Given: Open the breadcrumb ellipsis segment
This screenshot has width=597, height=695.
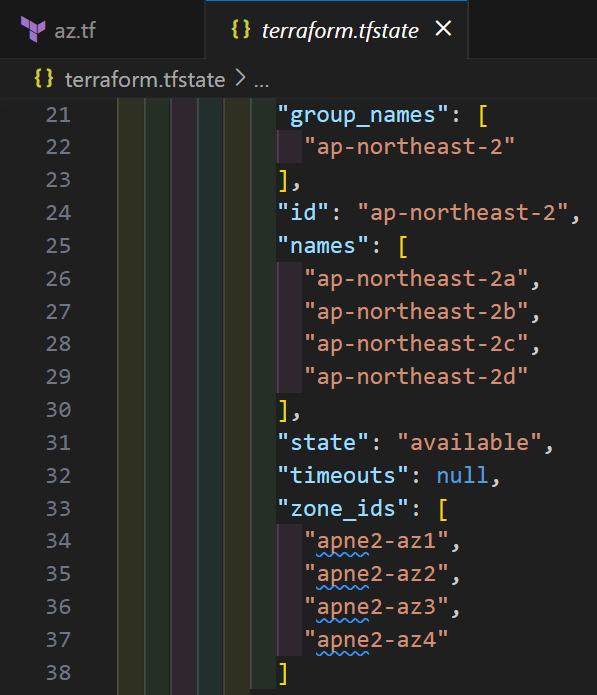Looking at the screenshot, I should [x=261, y=81].
